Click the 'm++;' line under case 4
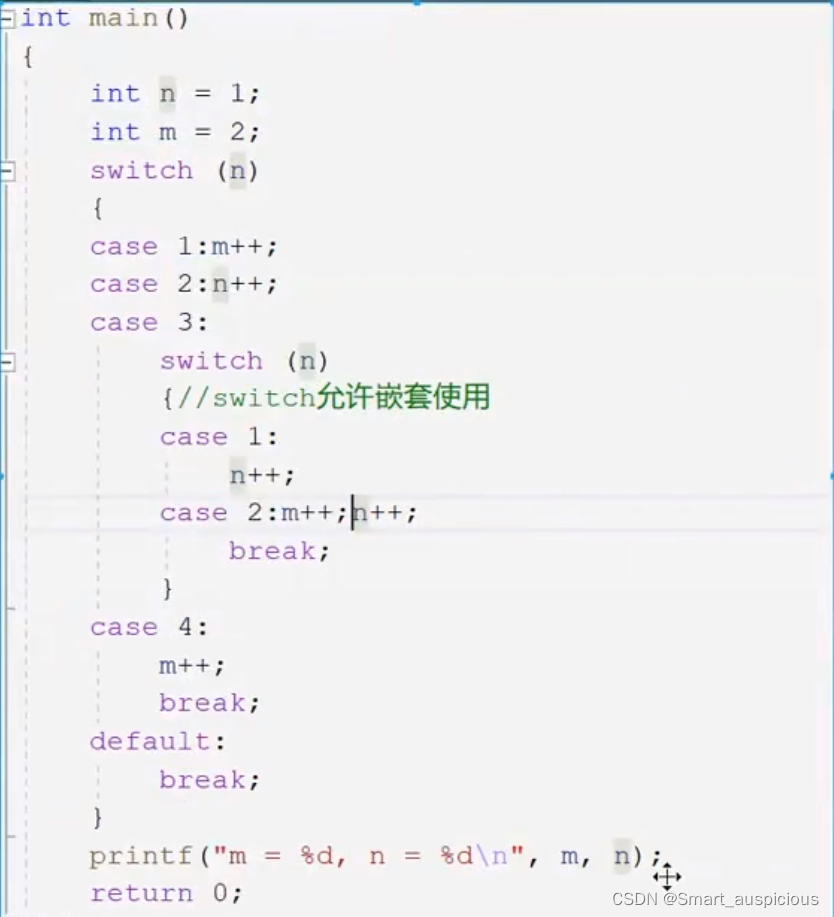This screenshot has height=917, width=834. [192, 666]
